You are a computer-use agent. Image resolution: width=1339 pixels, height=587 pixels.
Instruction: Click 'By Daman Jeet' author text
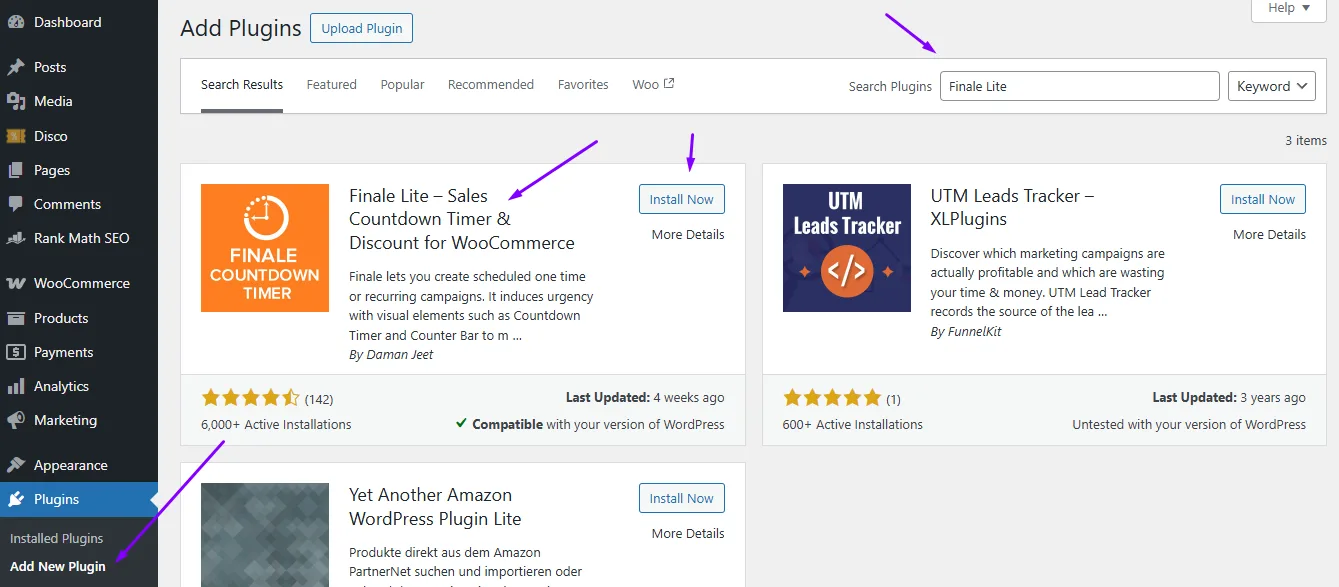coord(391,354)
